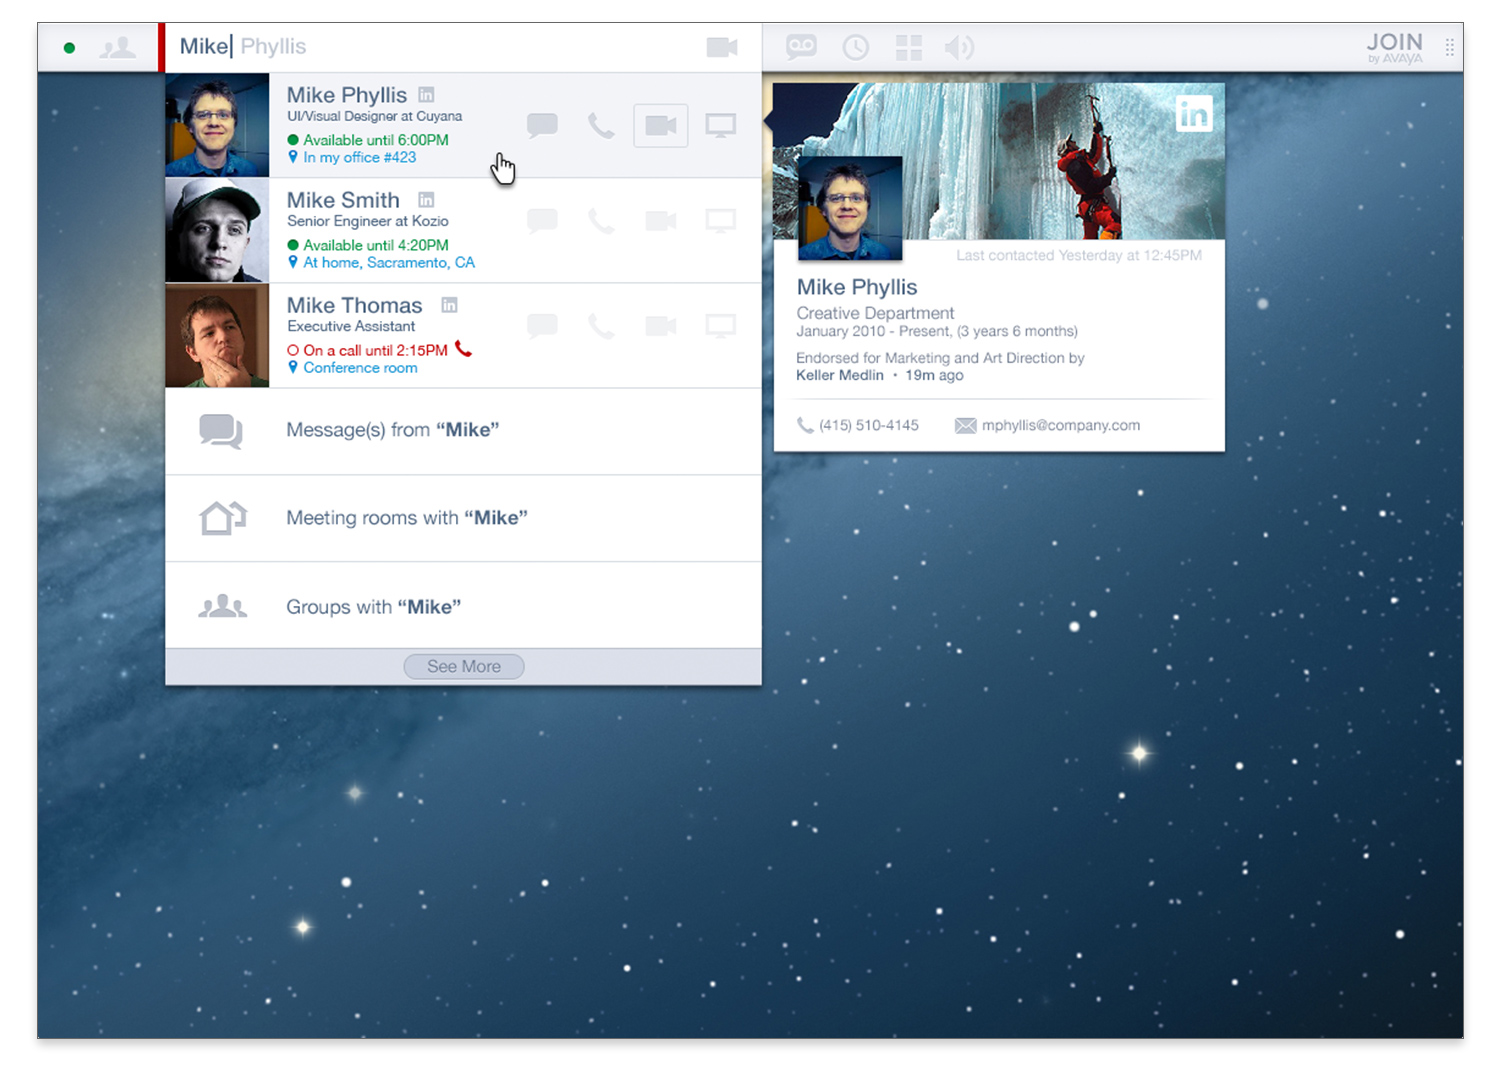Select Mike Thomas profile photo
The width and height of the screenshot is (1500, 1070).
pyautogui.click(x=217, y=335)
